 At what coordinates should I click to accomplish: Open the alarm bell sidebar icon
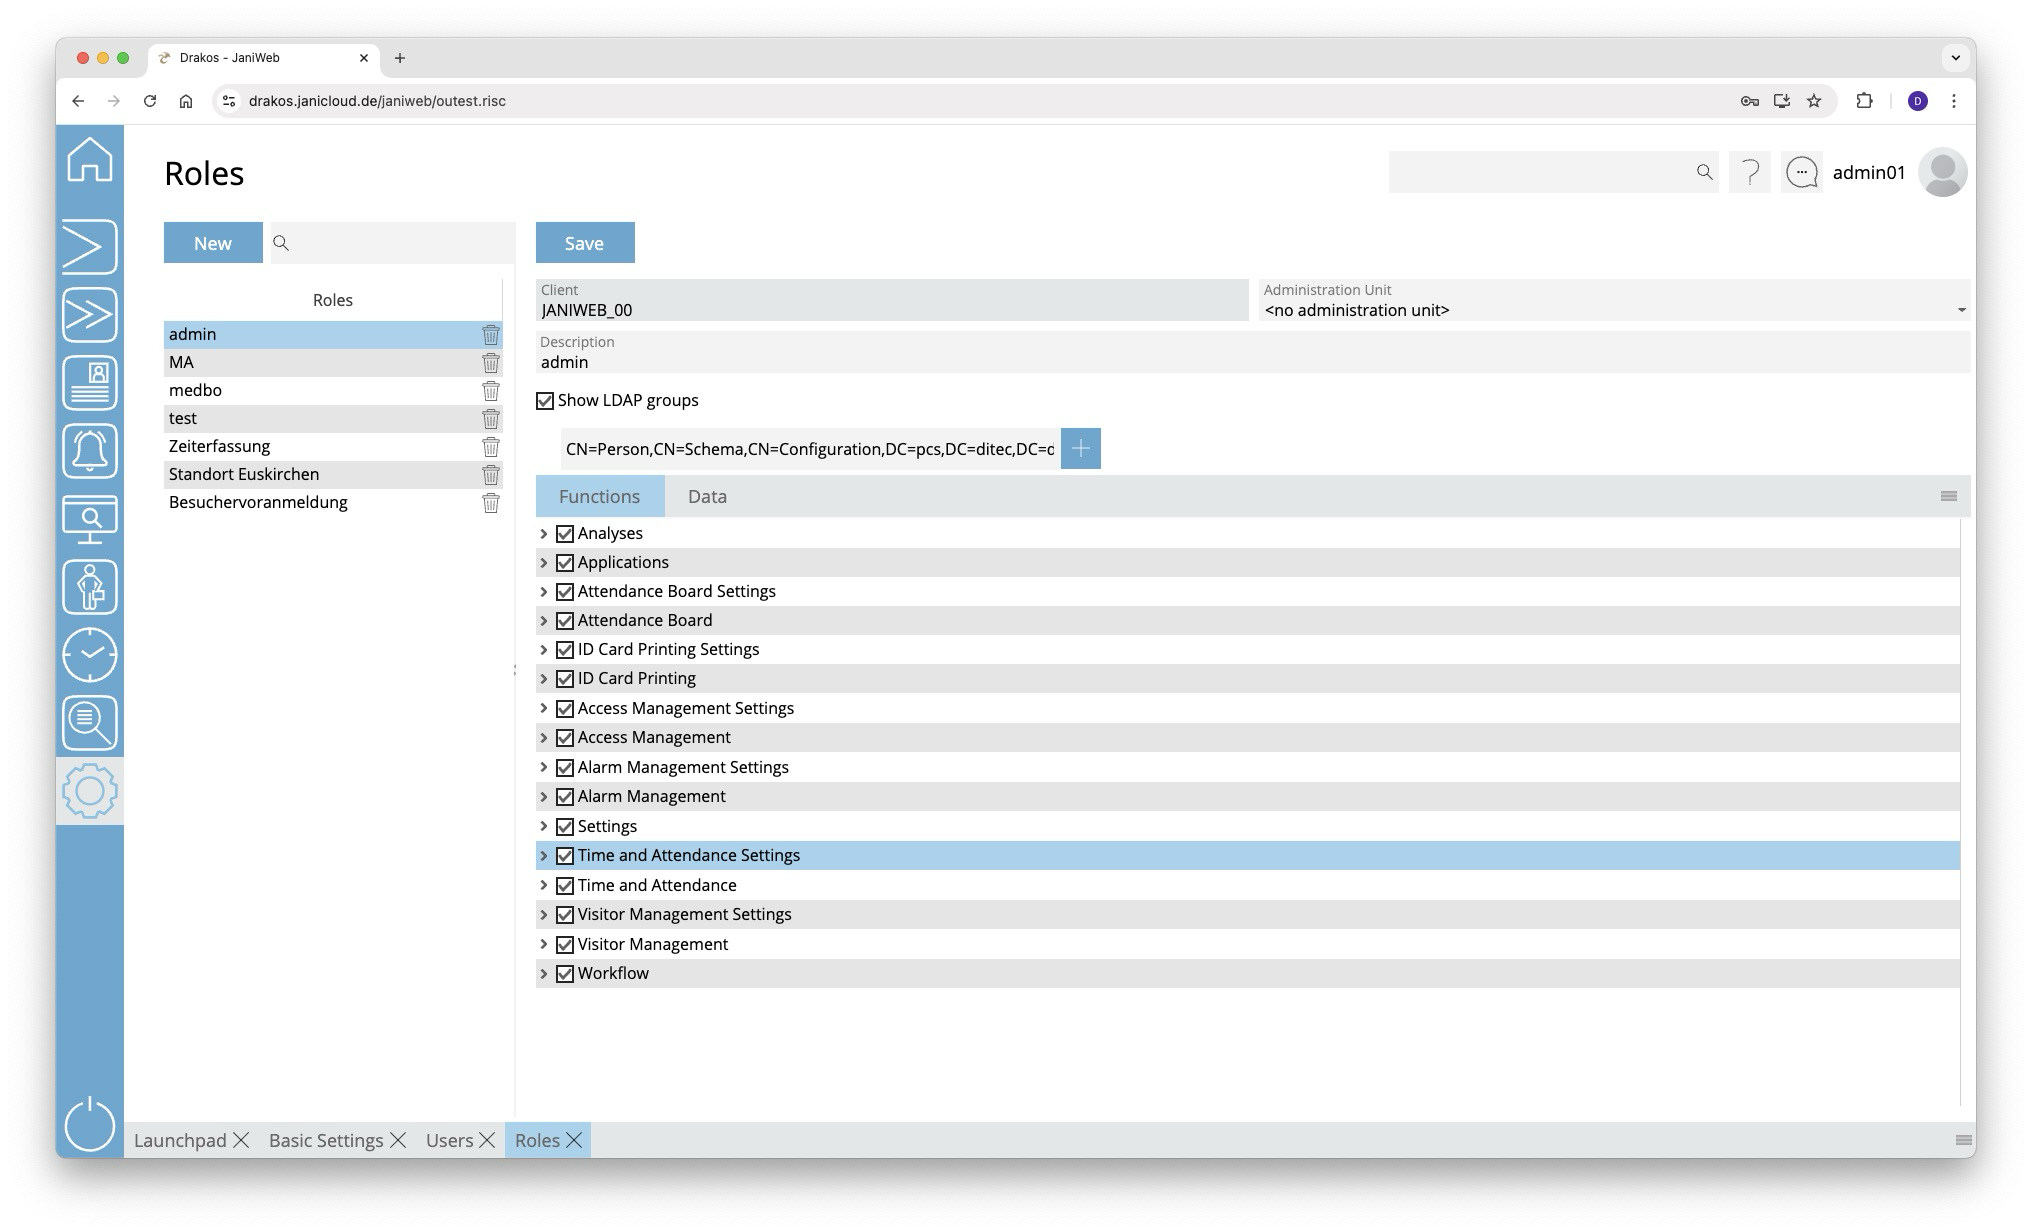90,451
